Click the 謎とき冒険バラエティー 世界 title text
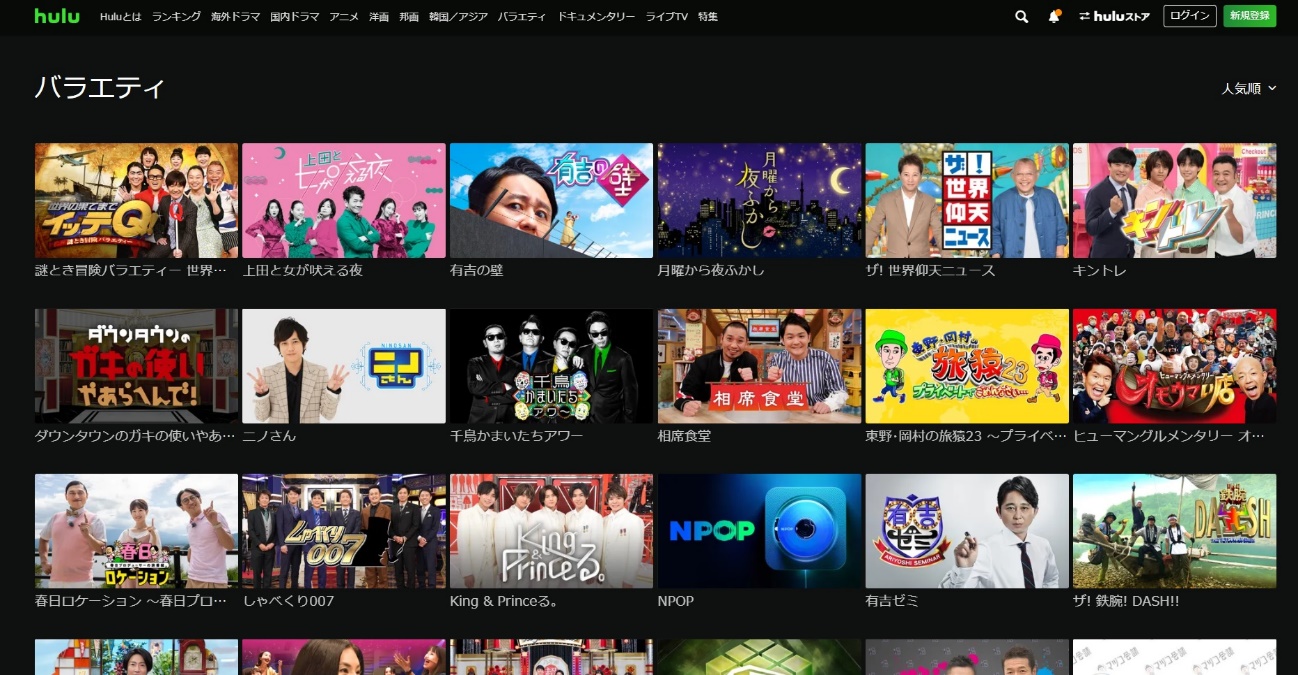 coord(131,271)
